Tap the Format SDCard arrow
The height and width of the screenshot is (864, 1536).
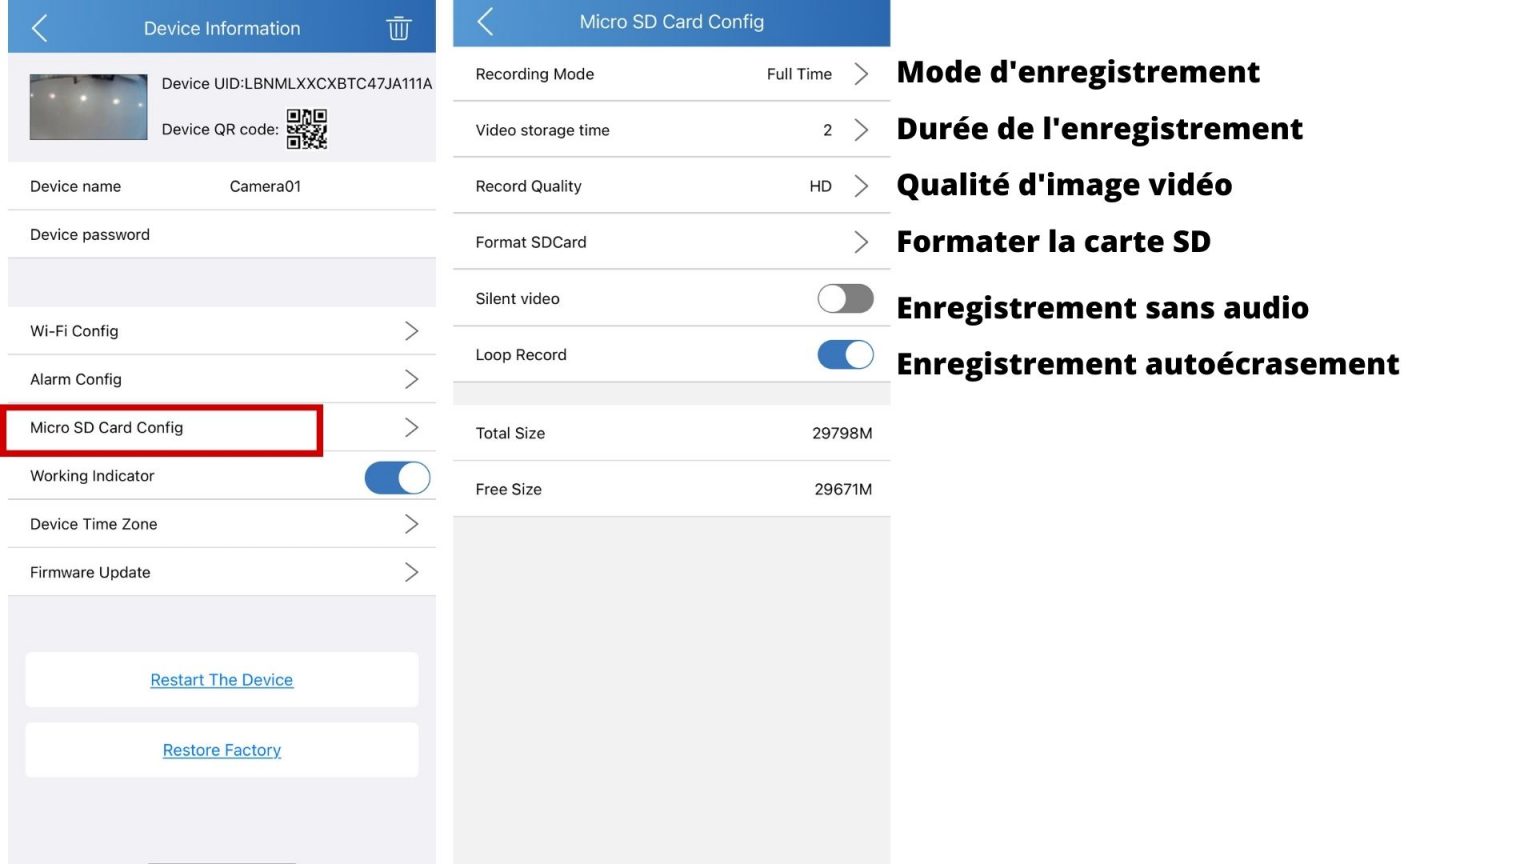[x=861, y=243]
